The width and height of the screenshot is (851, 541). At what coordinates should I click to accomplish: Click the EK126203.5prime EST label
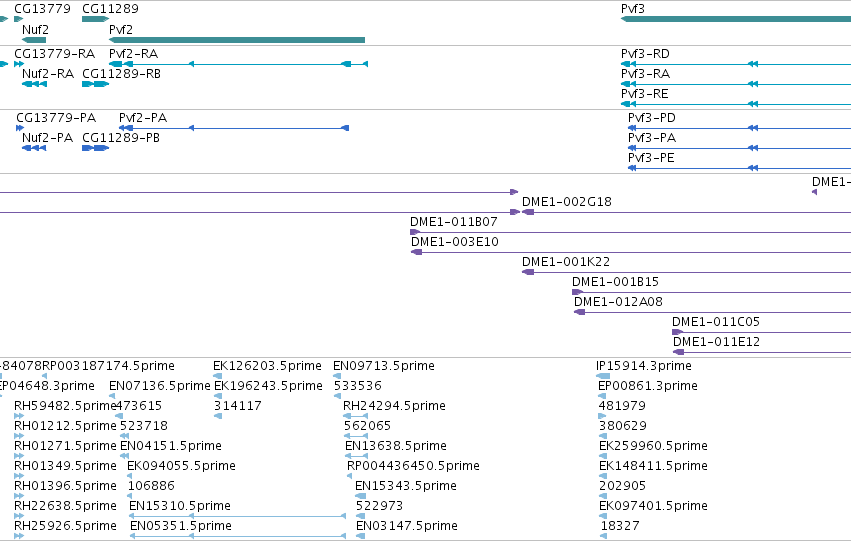[268, 366]
